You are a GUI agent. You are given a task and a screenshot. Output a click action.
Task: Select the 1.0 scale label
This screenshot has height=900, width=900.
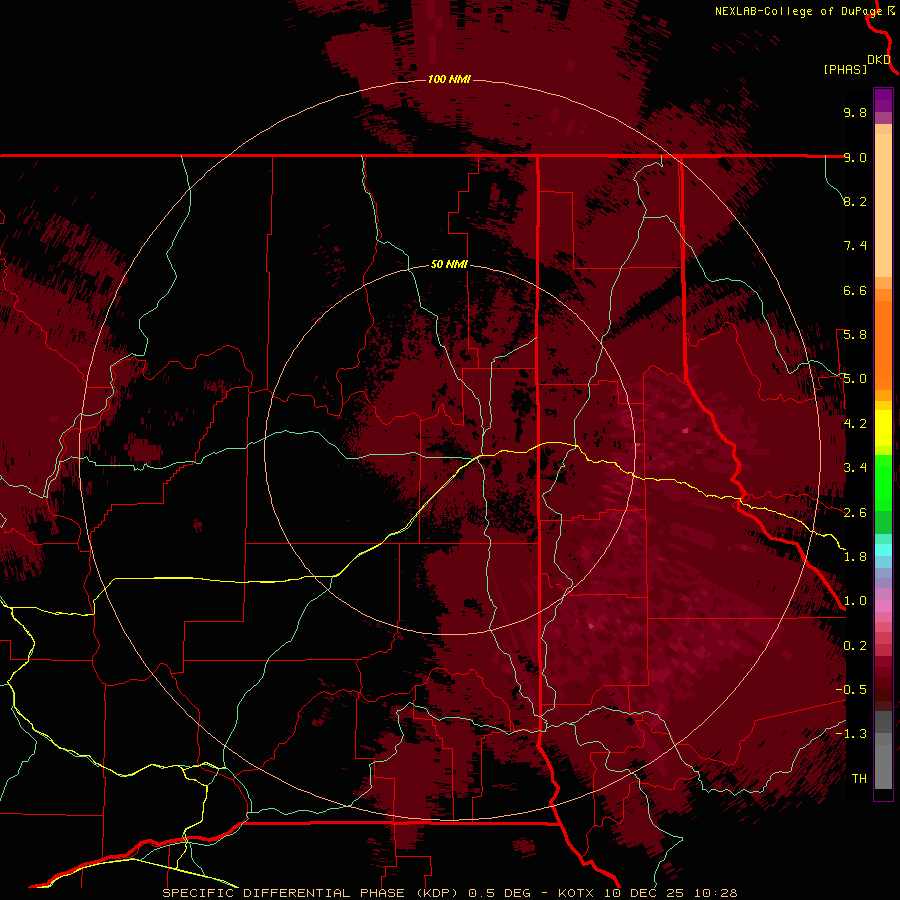855,601
